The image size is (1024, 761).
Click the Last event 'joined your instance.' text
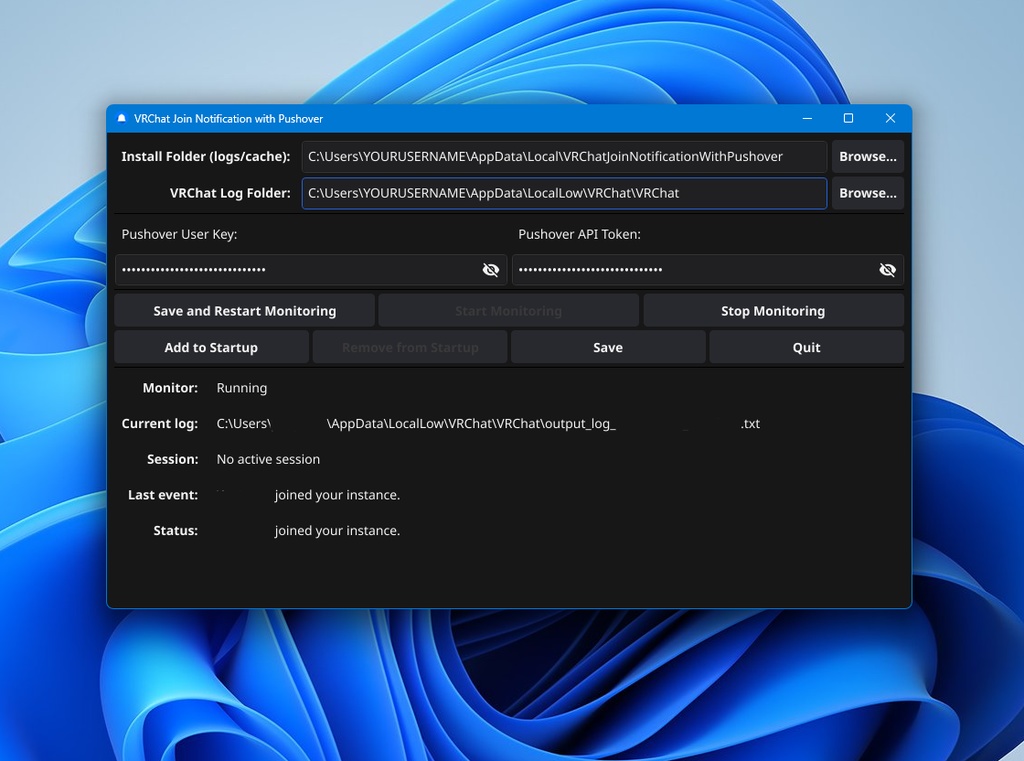(x=337, y=495)
